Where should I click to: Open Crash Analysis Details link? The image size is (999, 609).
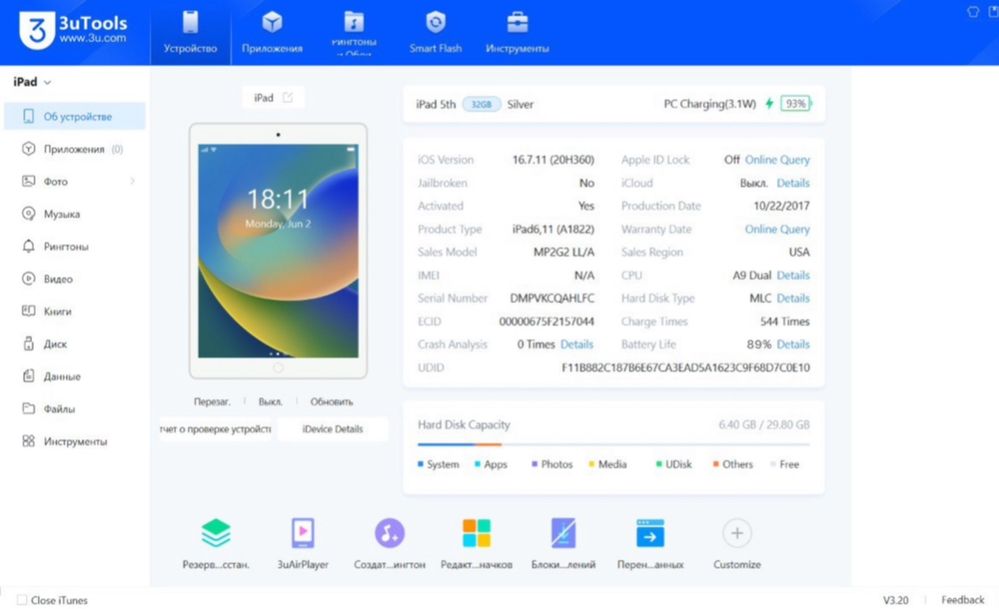click(x=577, y=345)
